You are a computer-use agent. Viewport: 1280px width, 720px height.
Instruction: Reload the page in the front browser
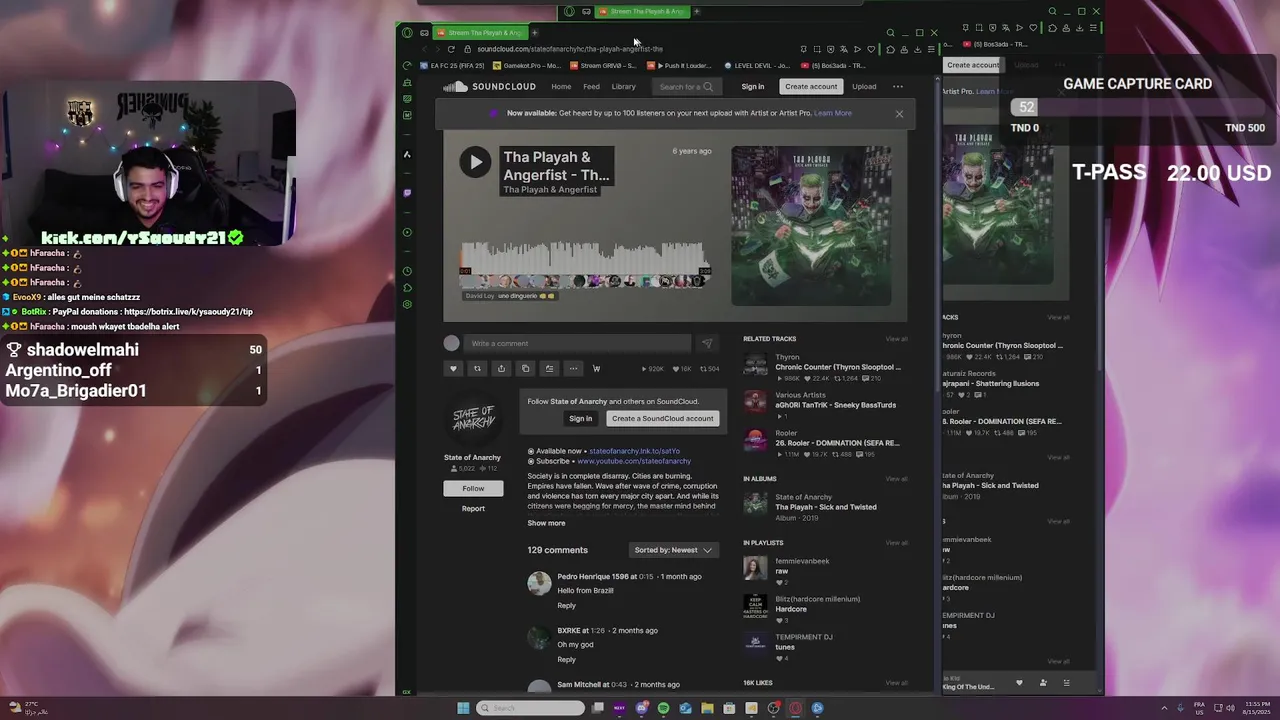click(451, 49)
